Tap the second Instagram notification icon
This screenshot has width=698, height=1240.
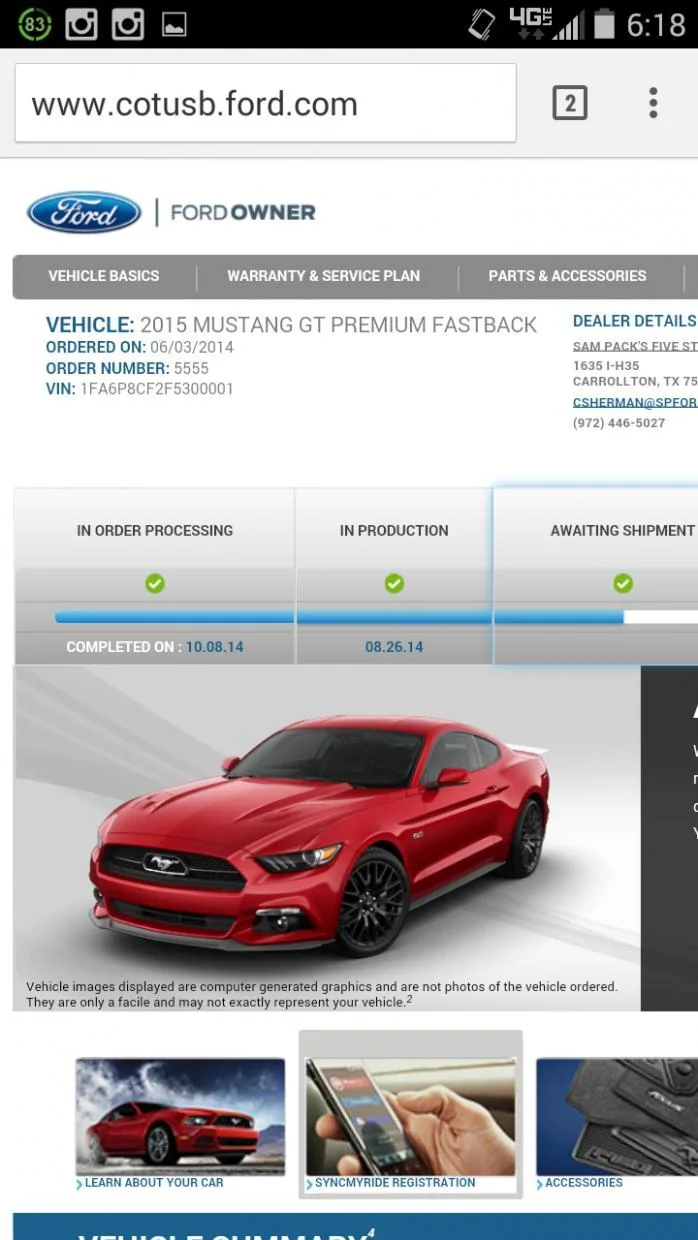click(x=128, y=23)
